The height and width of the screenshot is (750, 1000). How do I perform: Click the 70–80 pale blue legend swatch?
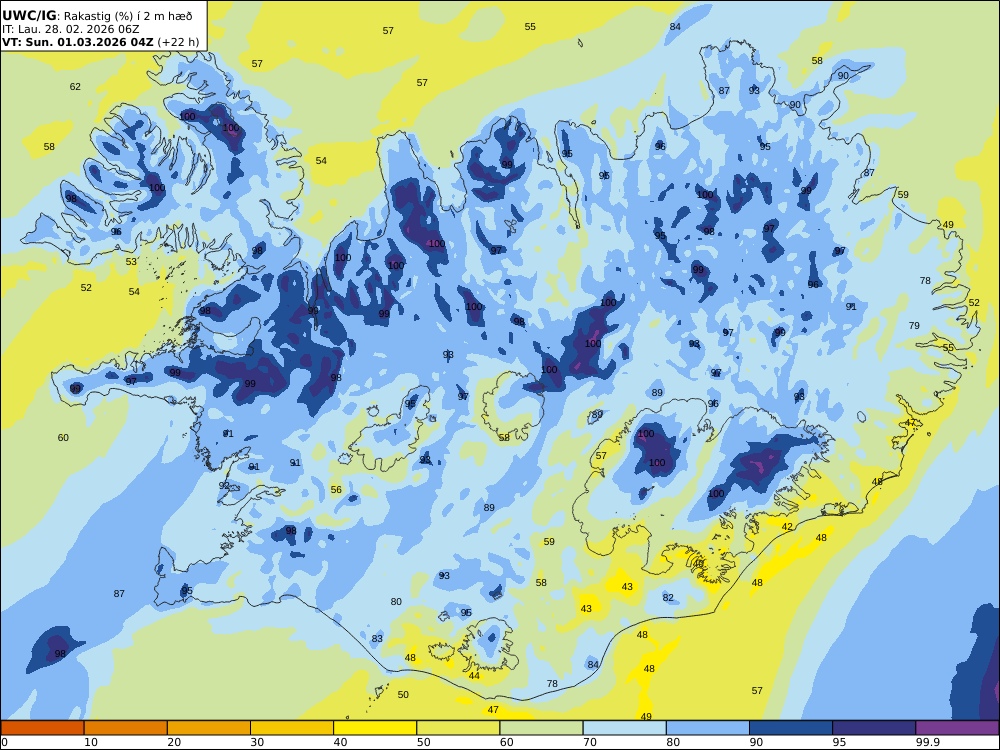pos(624,728)
